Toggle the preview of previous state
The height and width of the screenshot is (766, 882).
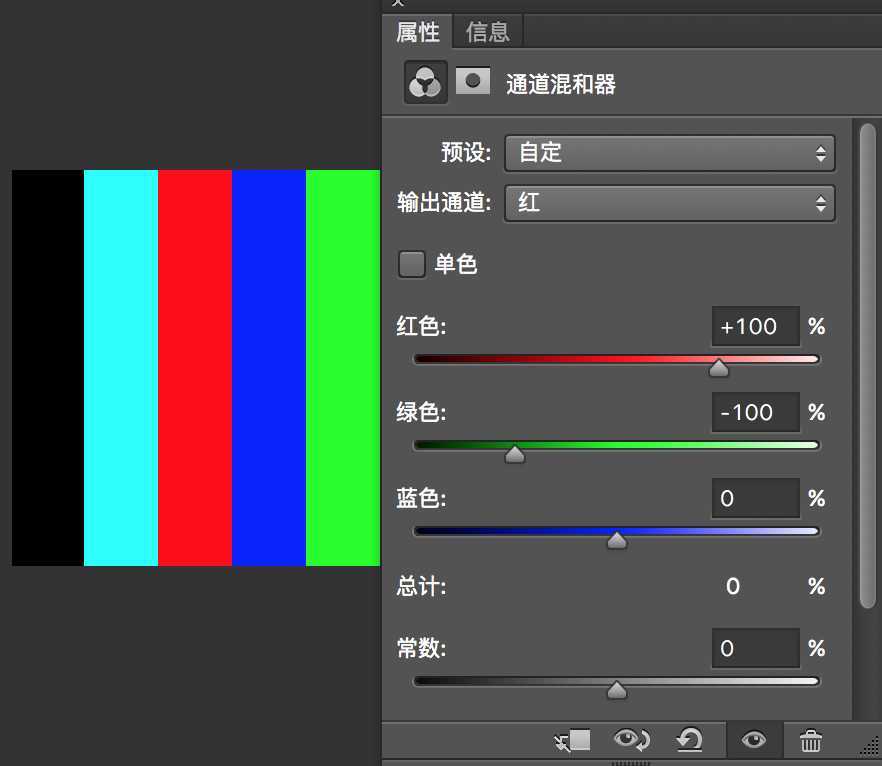[x=632, y=740]
